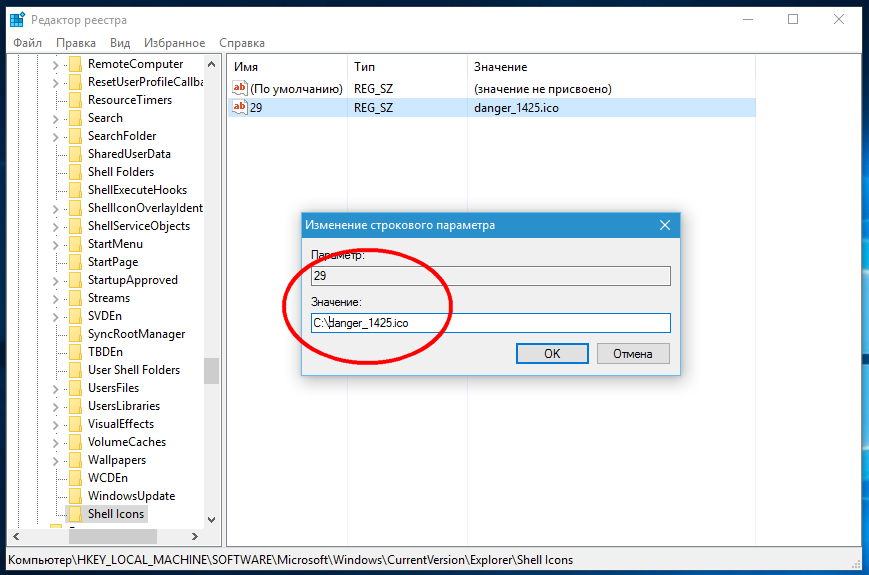Viewport: 869px width, 575px height.
Task: Select the ShellExecuteHooks folder icon
Action: coord(75,190)
